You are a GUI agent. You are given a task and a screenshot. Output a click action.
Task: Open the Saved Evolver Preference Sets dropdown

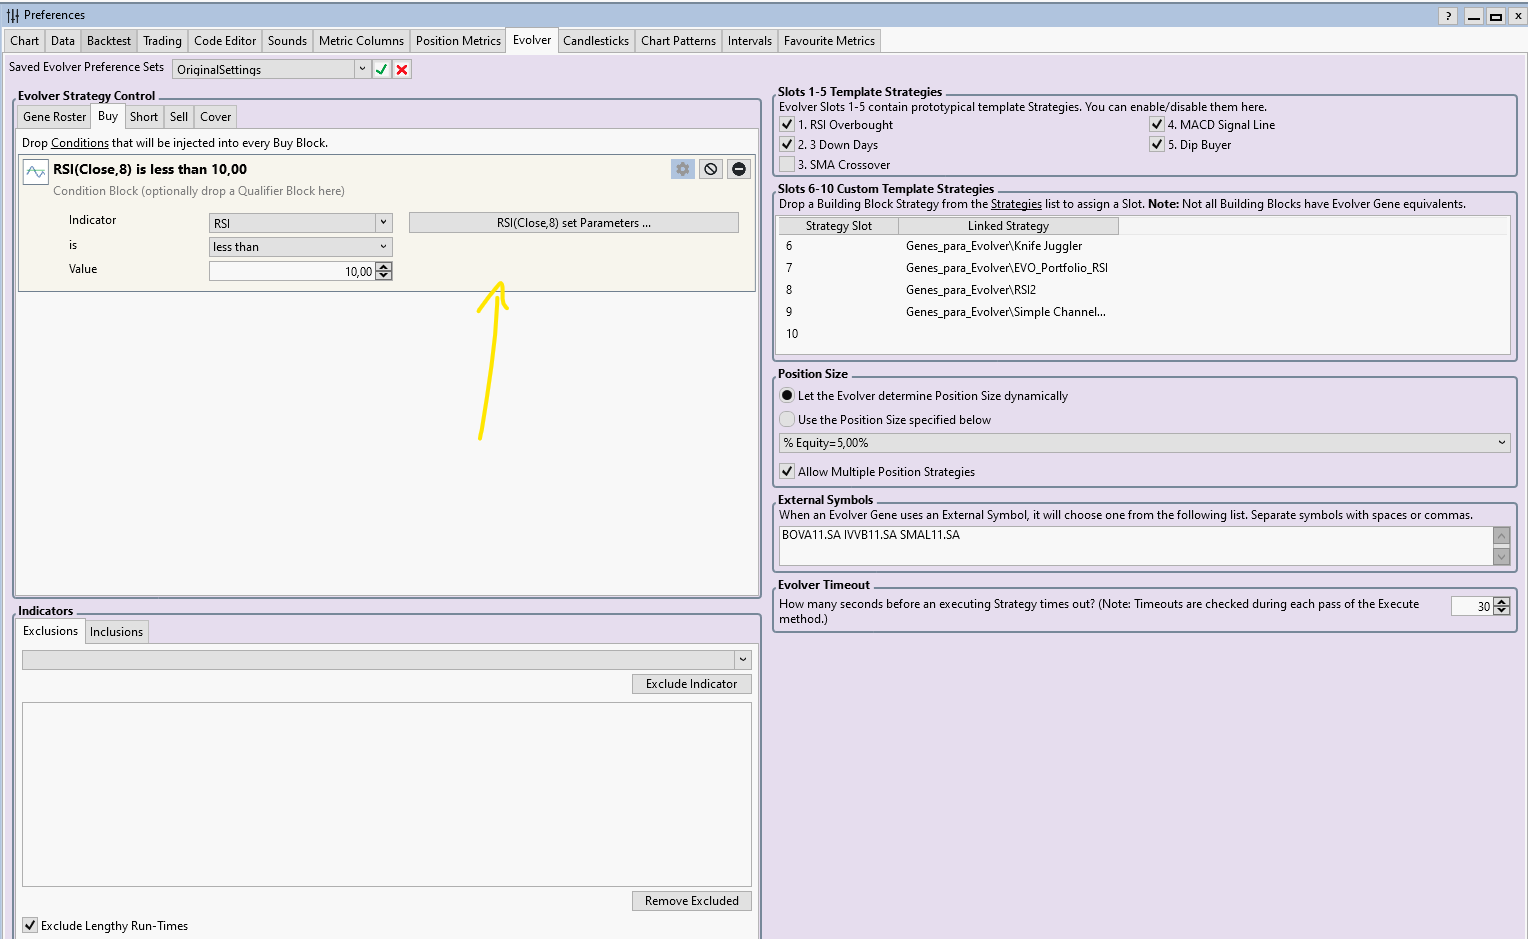(x=362, y=69)
